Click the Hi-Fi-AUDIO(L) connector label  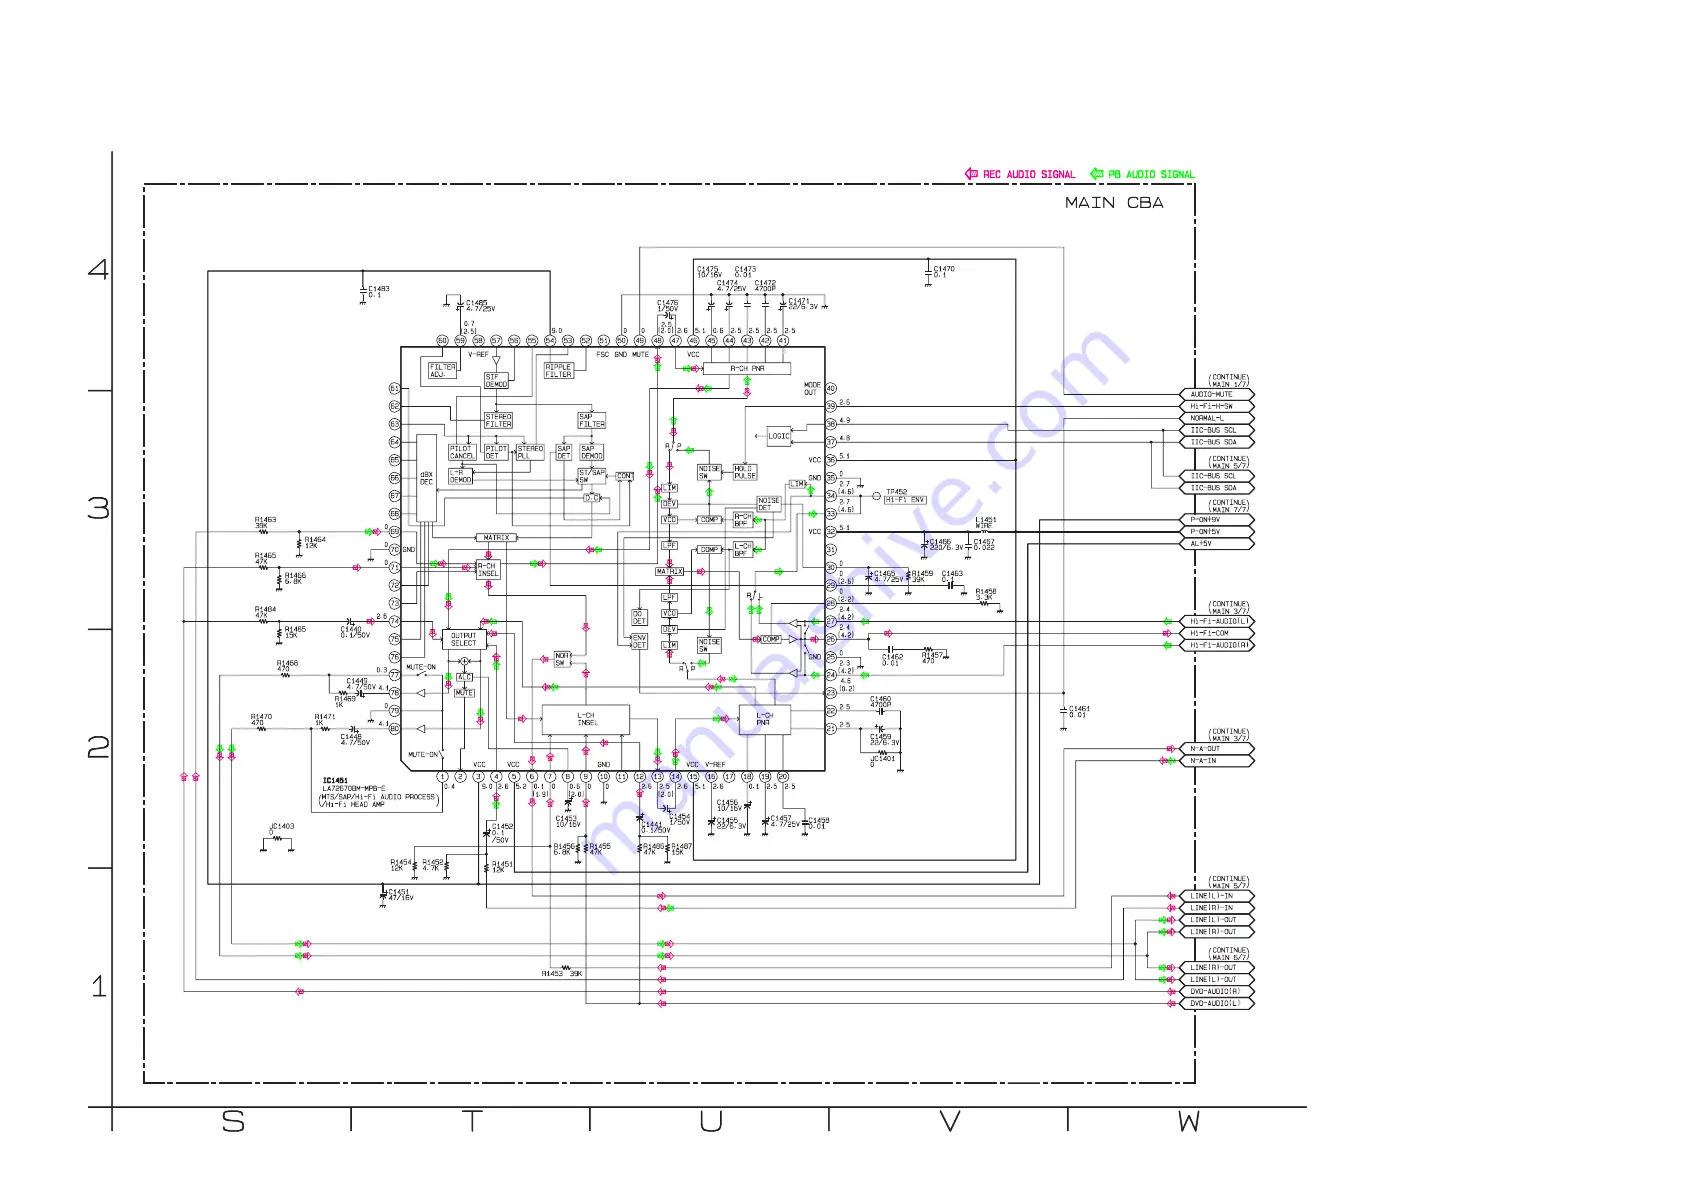coord(1216,622)
